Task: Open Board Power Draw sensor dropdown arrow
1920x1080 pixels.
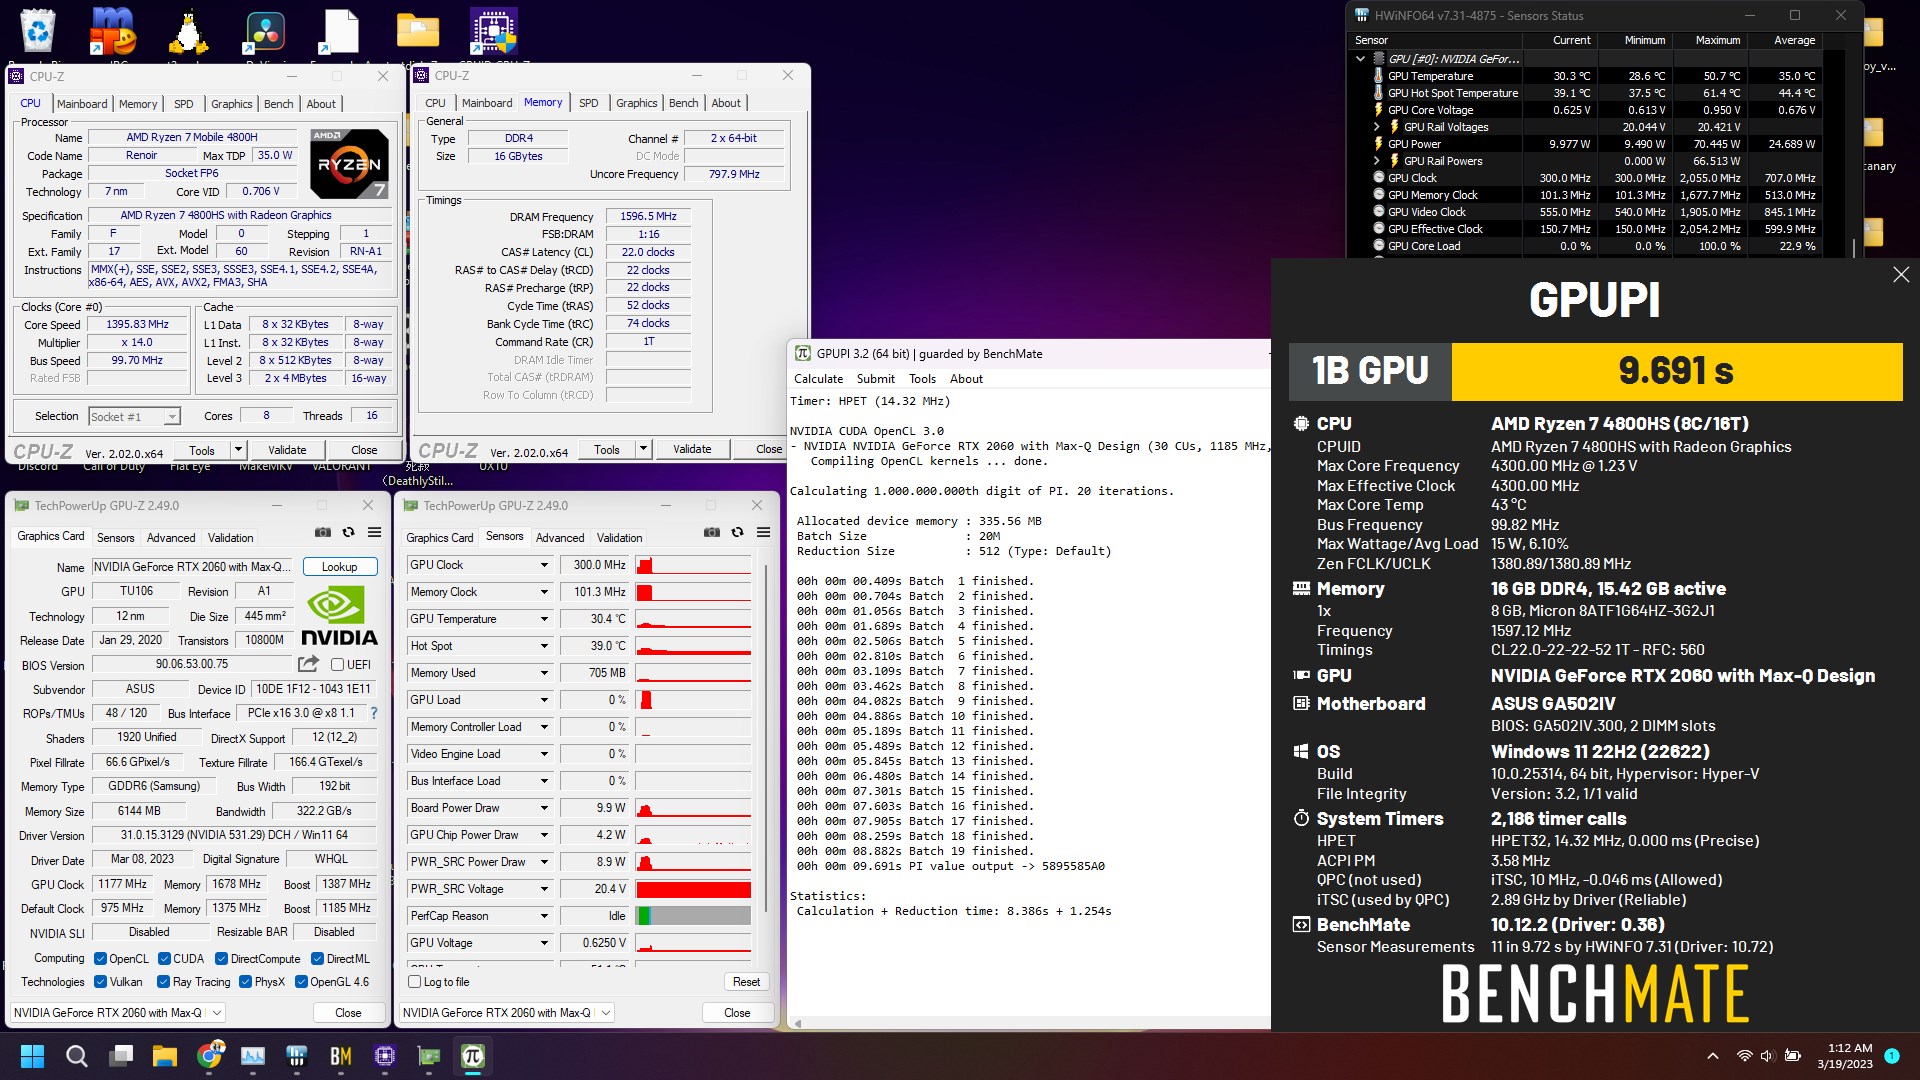Action: click(x=545, y=808)
